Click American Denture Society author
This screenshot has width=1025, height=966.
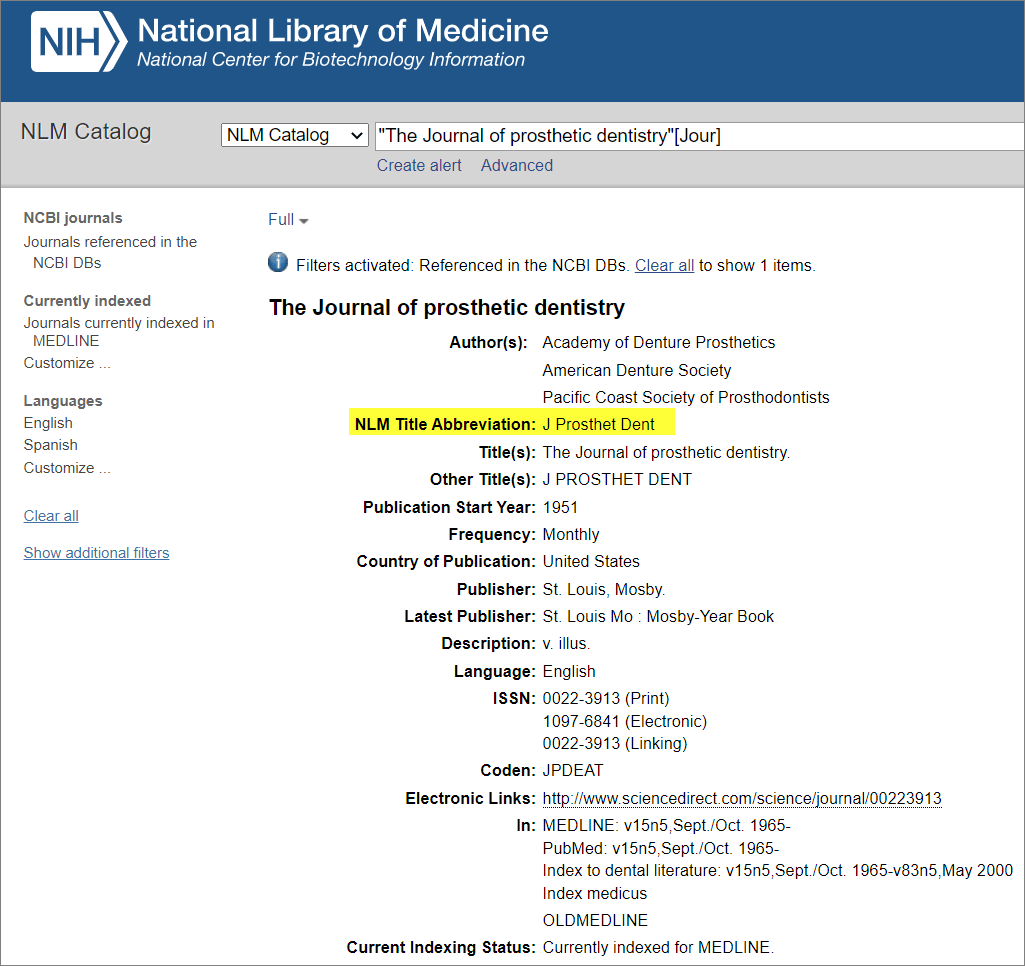(637, 371)
